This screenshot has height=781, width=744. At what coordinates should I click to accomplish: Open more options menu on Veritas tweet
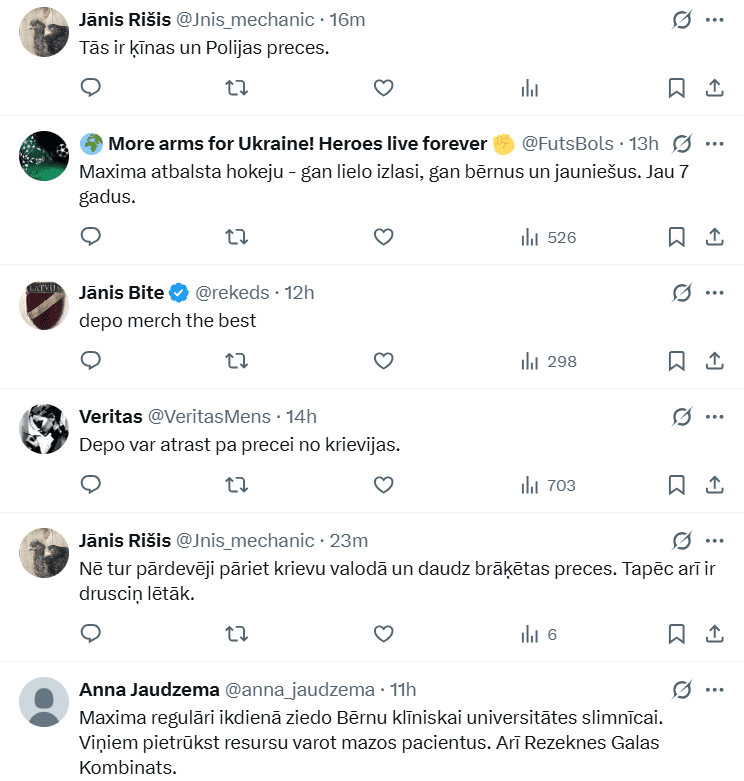click(x=714, y=417)
